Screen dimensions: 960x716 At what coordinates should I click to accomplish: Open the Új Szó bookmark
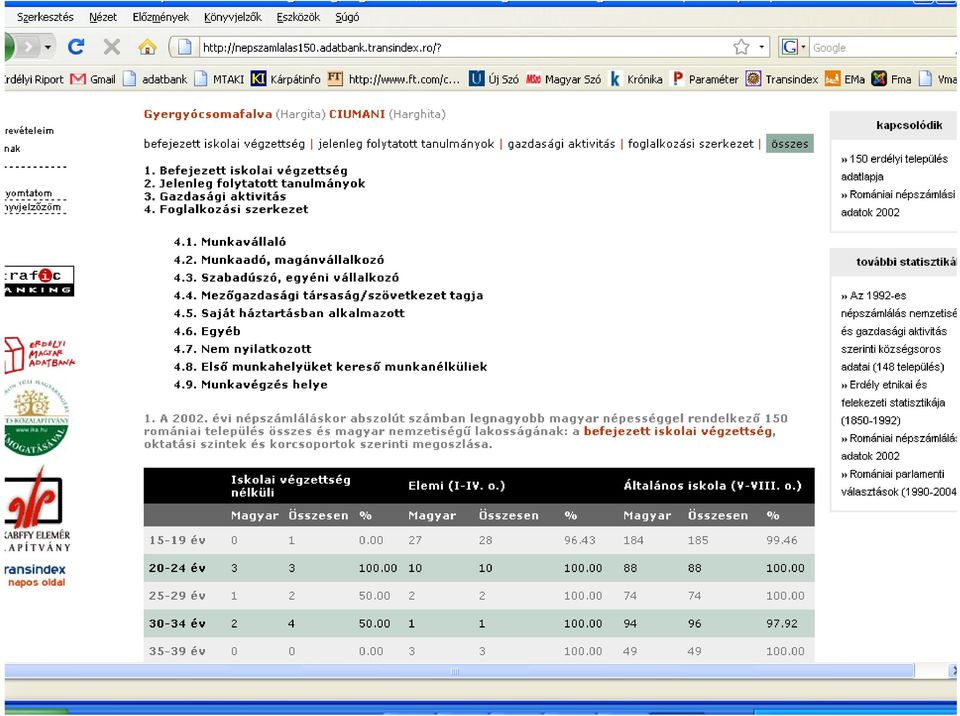point(493,79)
